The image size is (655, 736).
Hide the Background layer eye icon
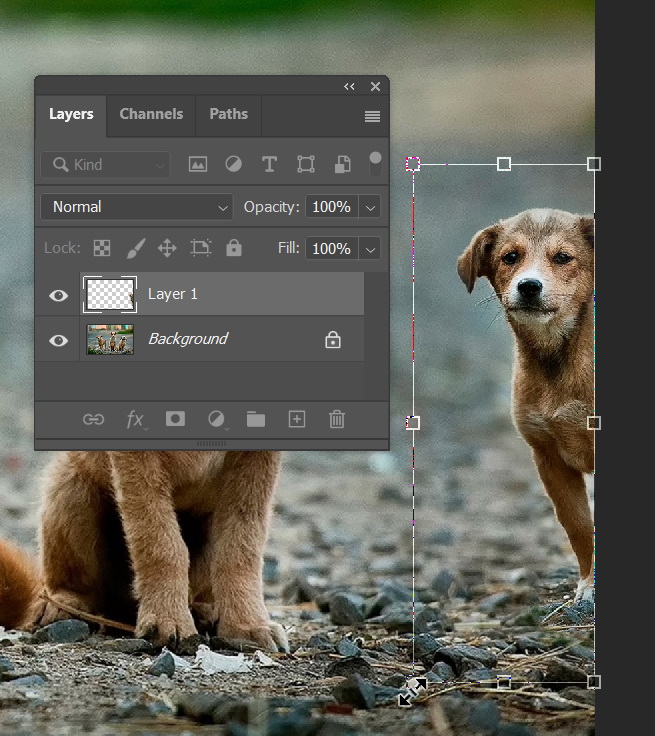pyautogui.click(x=58, y=340)
